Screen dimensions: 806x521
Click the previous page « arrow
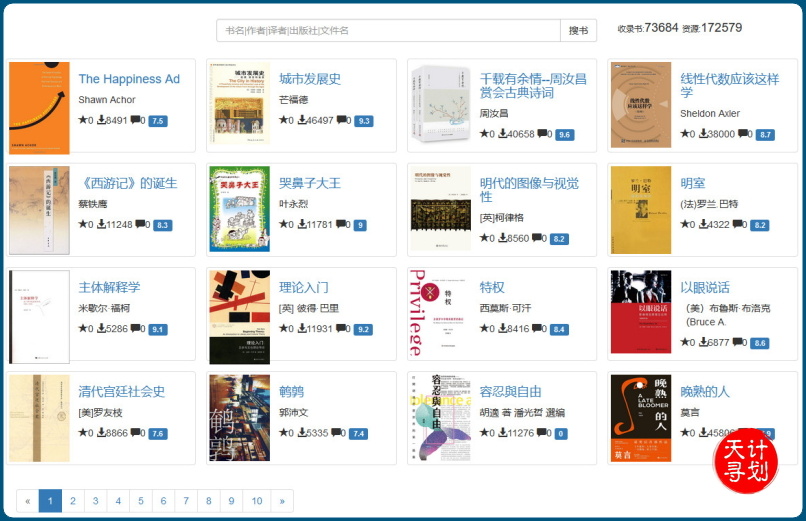click(x=28, y=501)
